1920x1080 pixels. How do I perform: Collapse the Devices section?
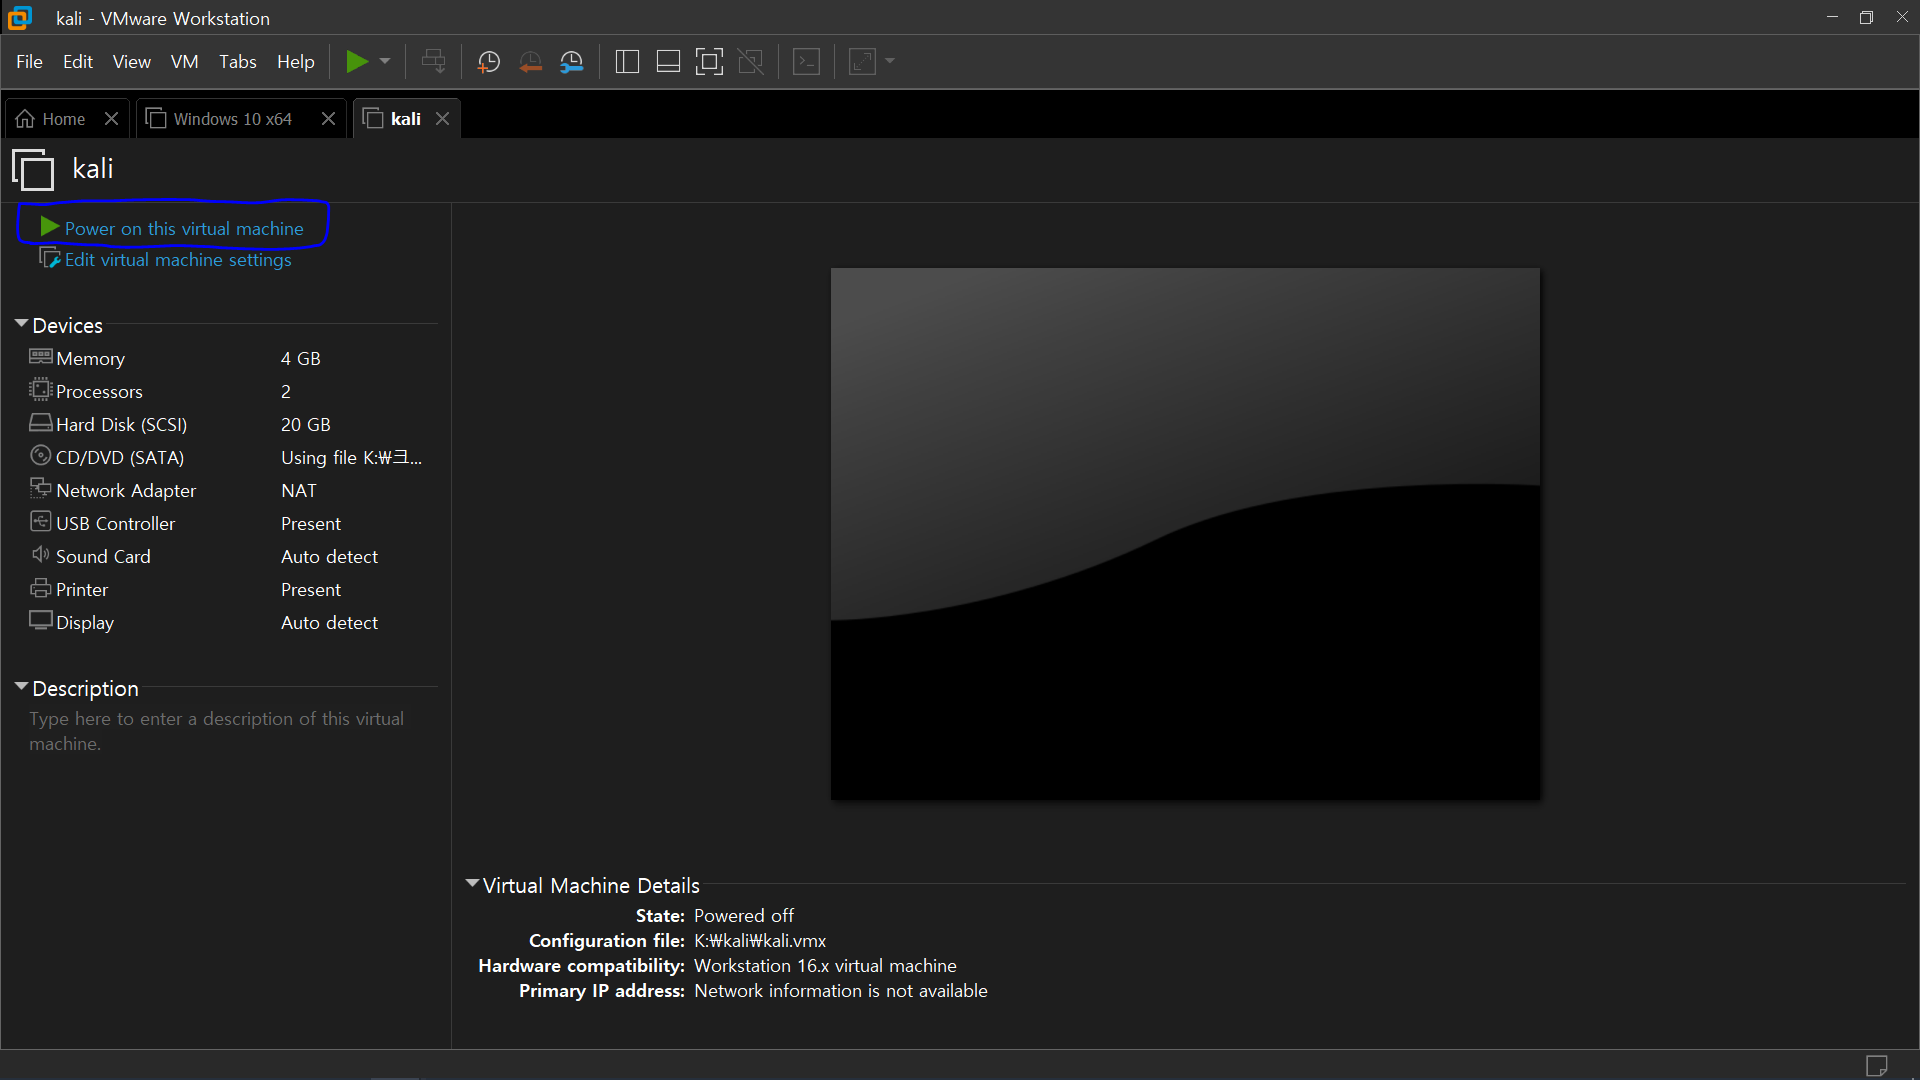pyautogui.click(x=21, y=324)
